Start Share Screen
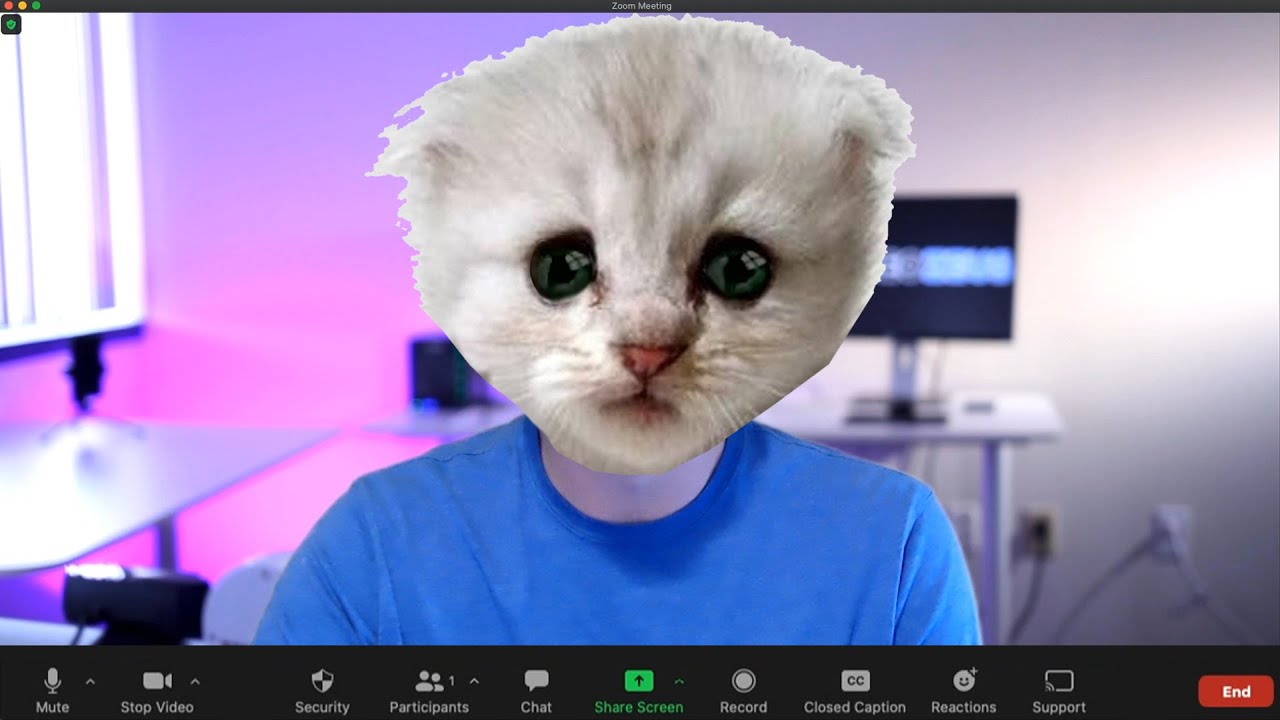 (638, 691)
